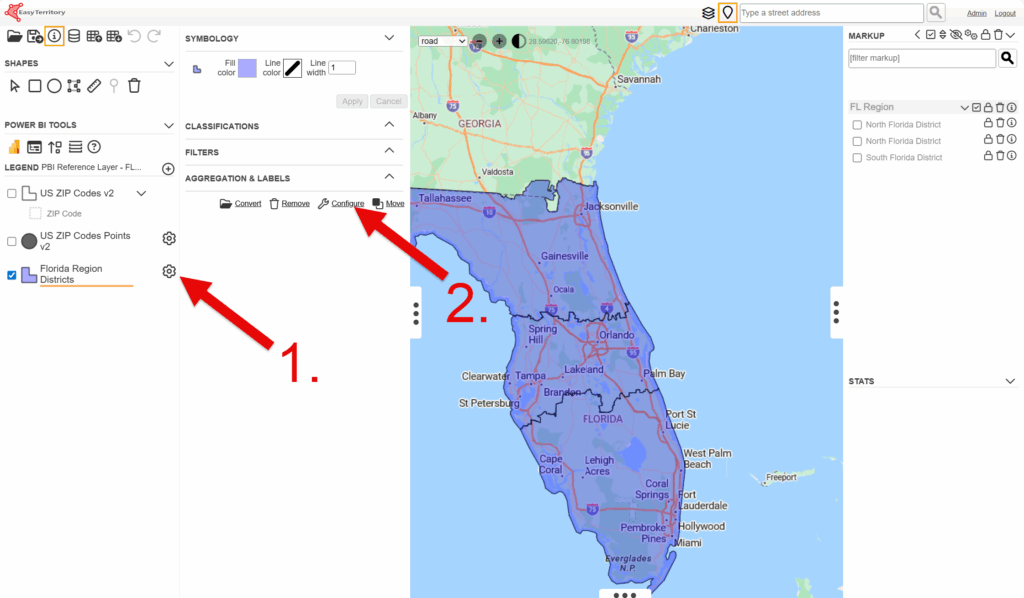
Task: Check the South Florida District markup
Action: 857,158
